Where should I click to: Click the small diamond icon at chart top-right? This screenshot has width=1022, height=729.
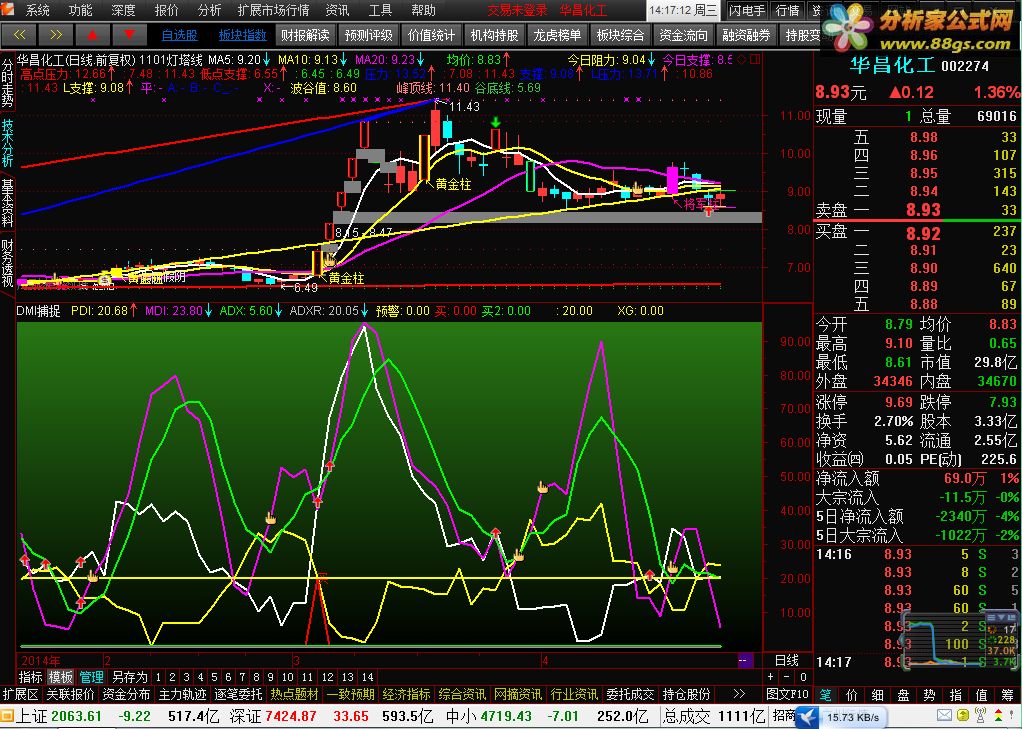[742, 59]
